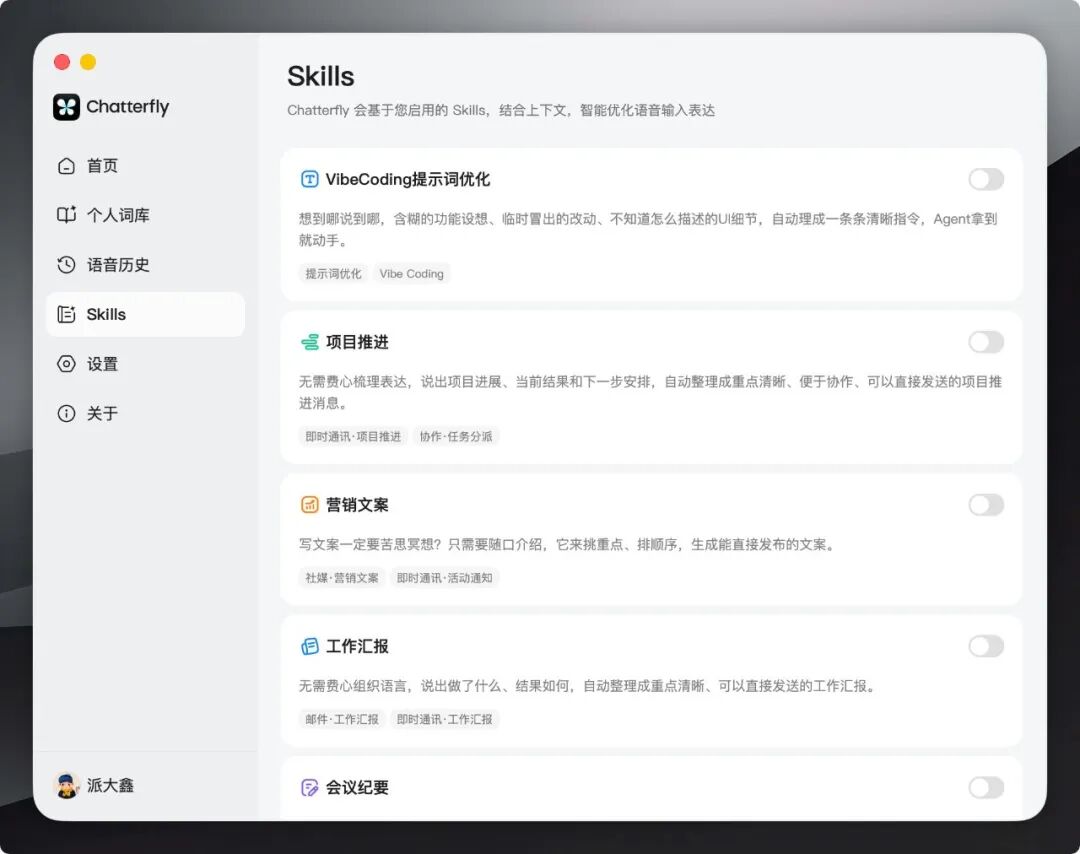The height and width of the screenshot is (854, 1080).
Task: Click the 提示词优化 tag
Action: click(x=333, y=273)
